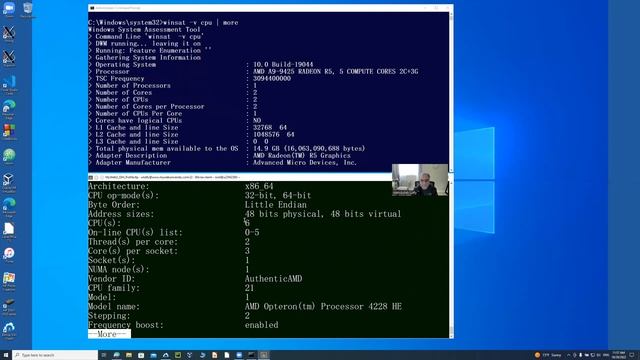Click the 'Advanced Micro Devices, Inc.' manufacturer text

(304, 162)
